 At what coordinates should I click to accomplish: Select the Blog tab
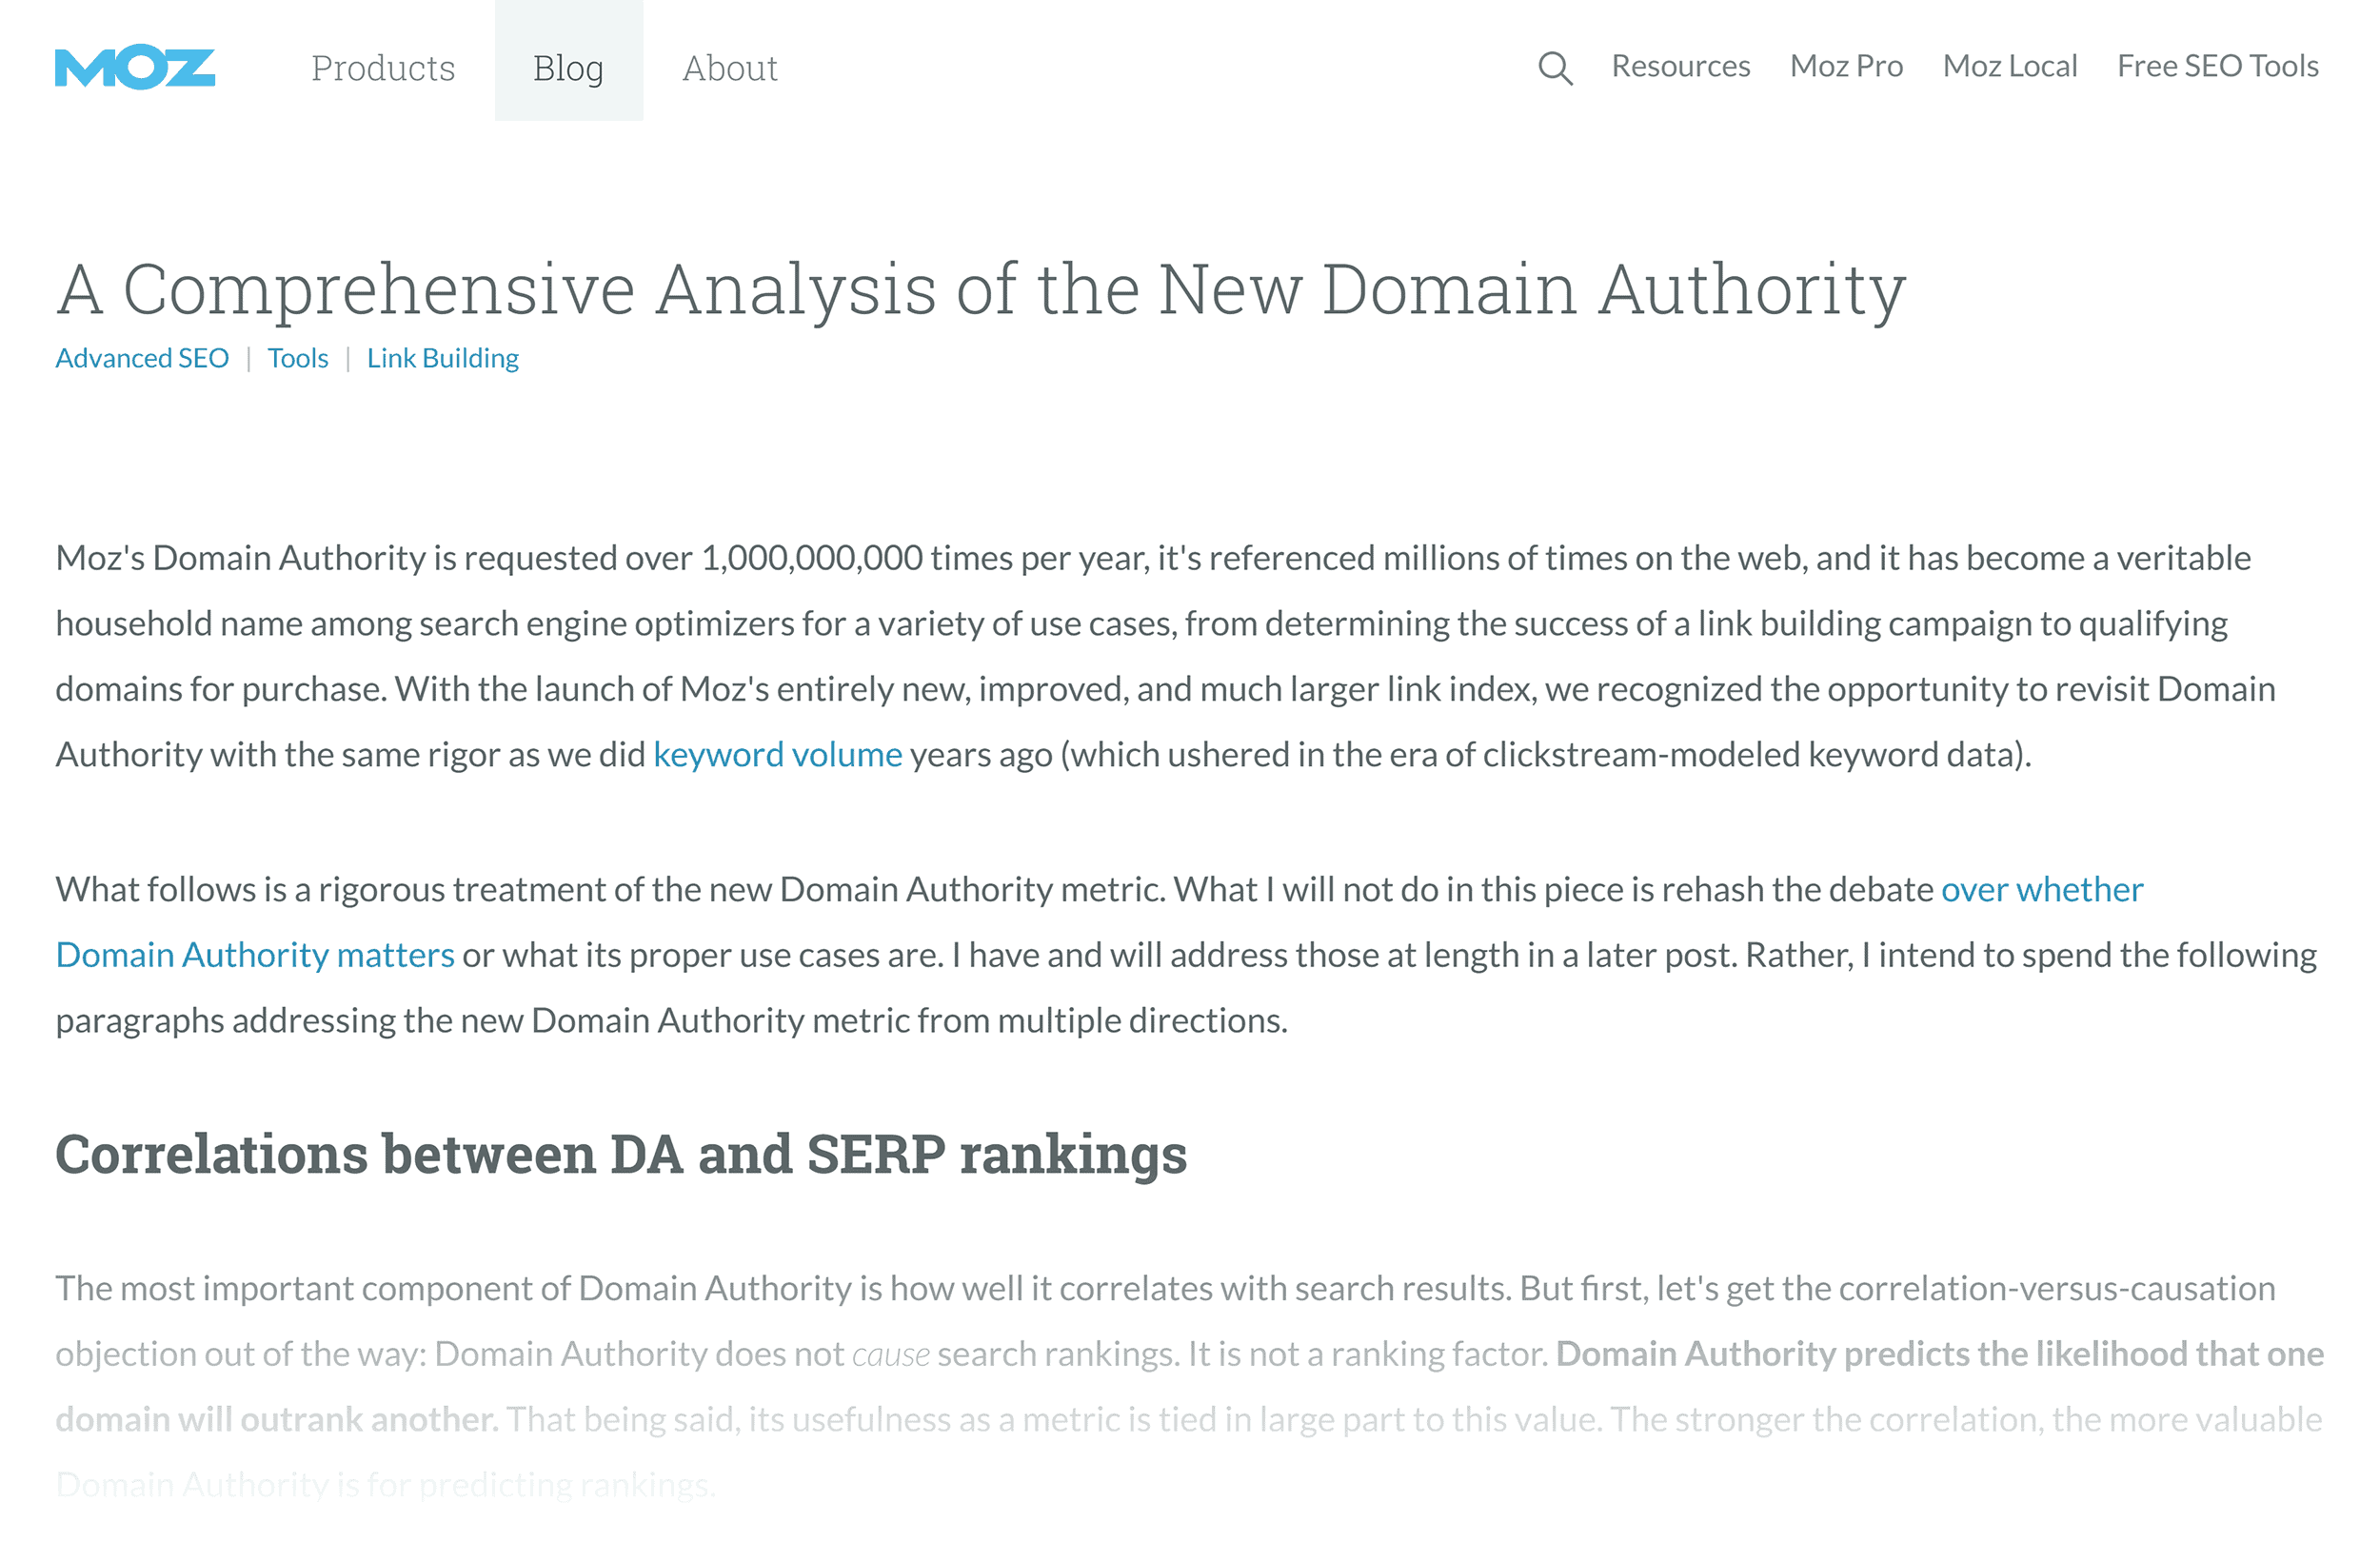568,61
